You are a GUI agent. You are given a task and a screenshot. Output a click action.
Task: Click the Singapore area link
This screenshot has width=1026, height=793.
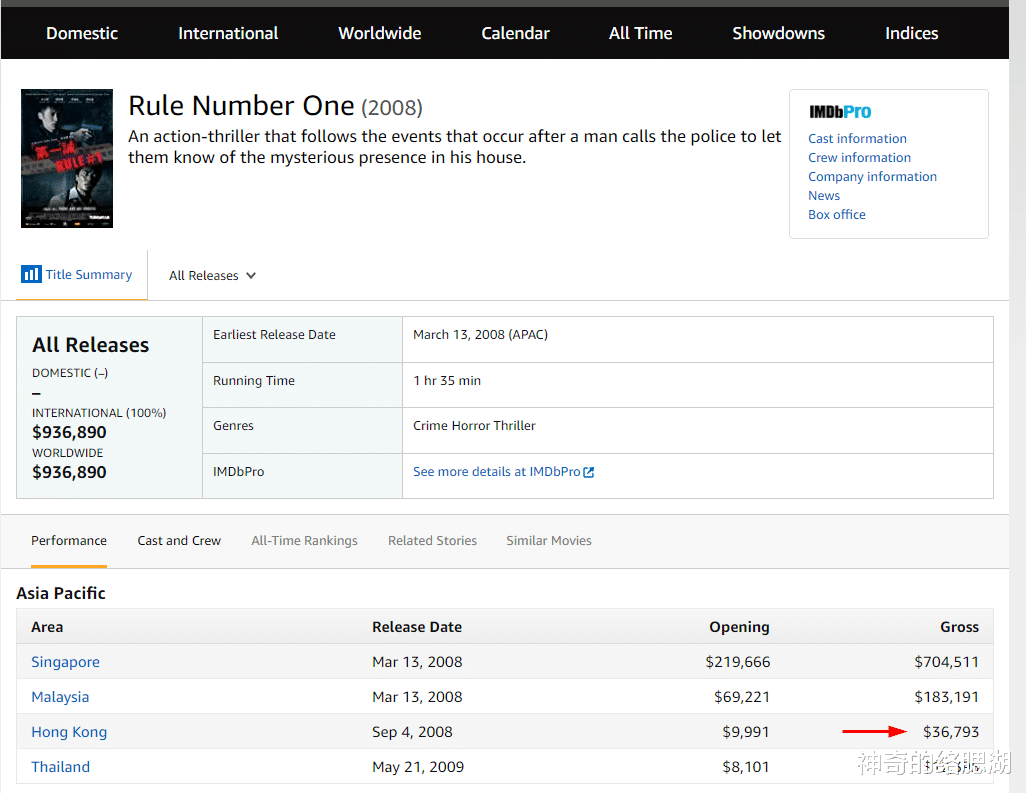[x=65, y=662]
